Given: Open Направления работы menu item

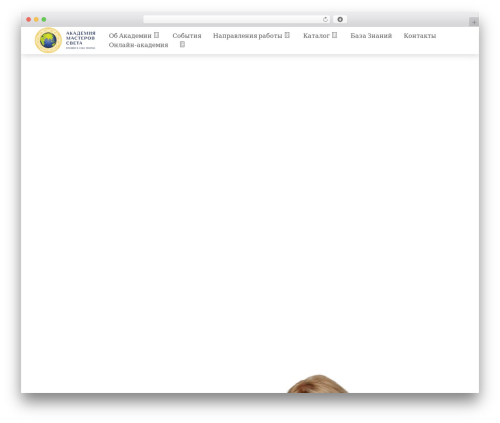Looking at the screenshot, I should tap(248, 36).
